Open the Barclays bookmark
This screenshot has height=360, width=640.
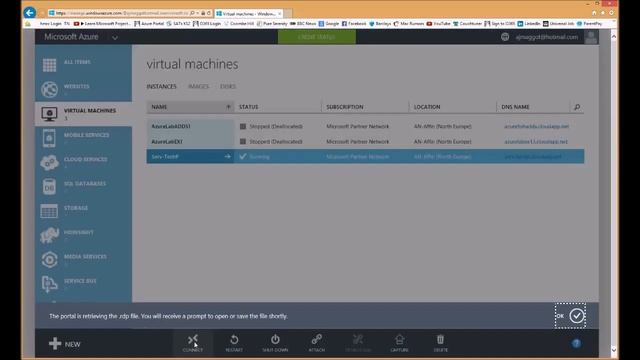[x=380, y=24]
